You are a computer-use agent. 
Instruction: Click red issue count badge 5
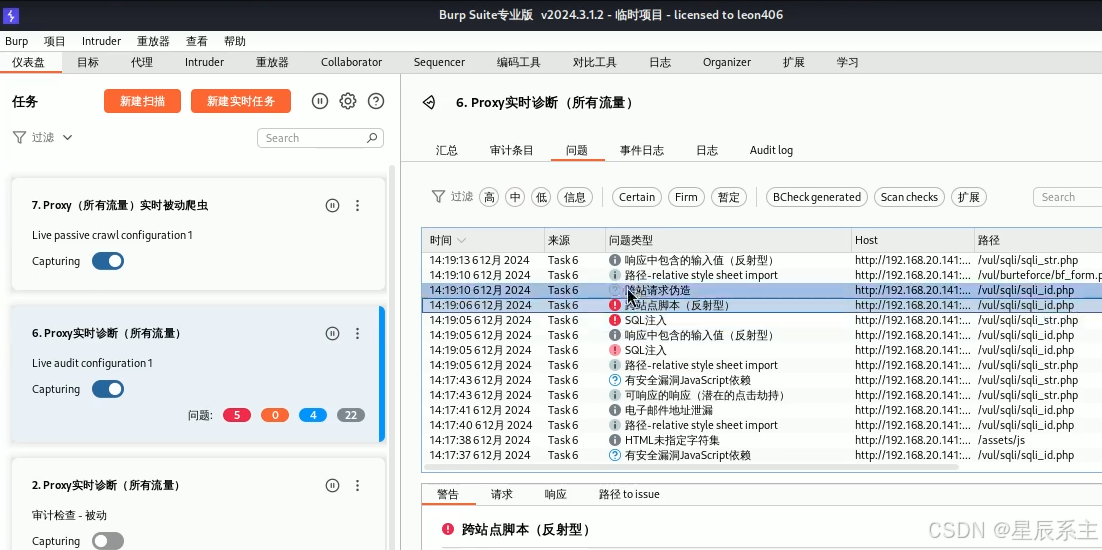tap(237, 415)
